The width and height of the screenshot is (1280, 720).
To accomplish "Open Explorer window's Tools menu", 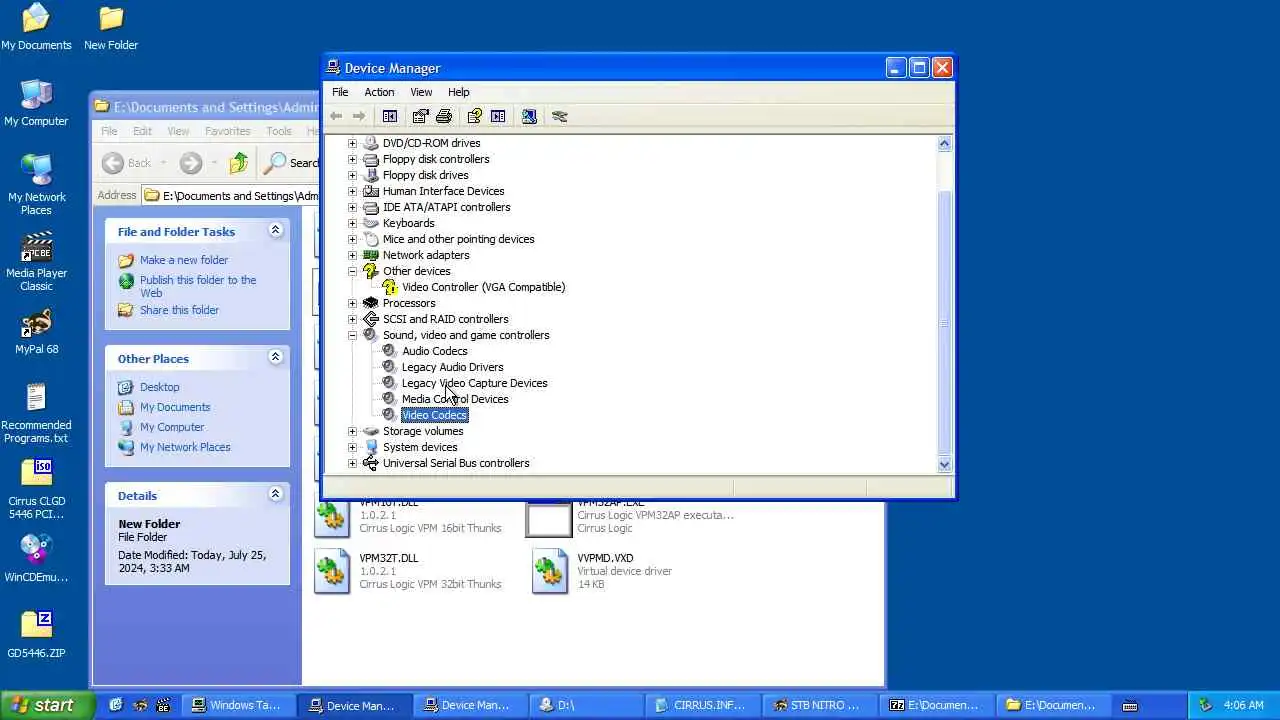I will [x=279, y=131].
